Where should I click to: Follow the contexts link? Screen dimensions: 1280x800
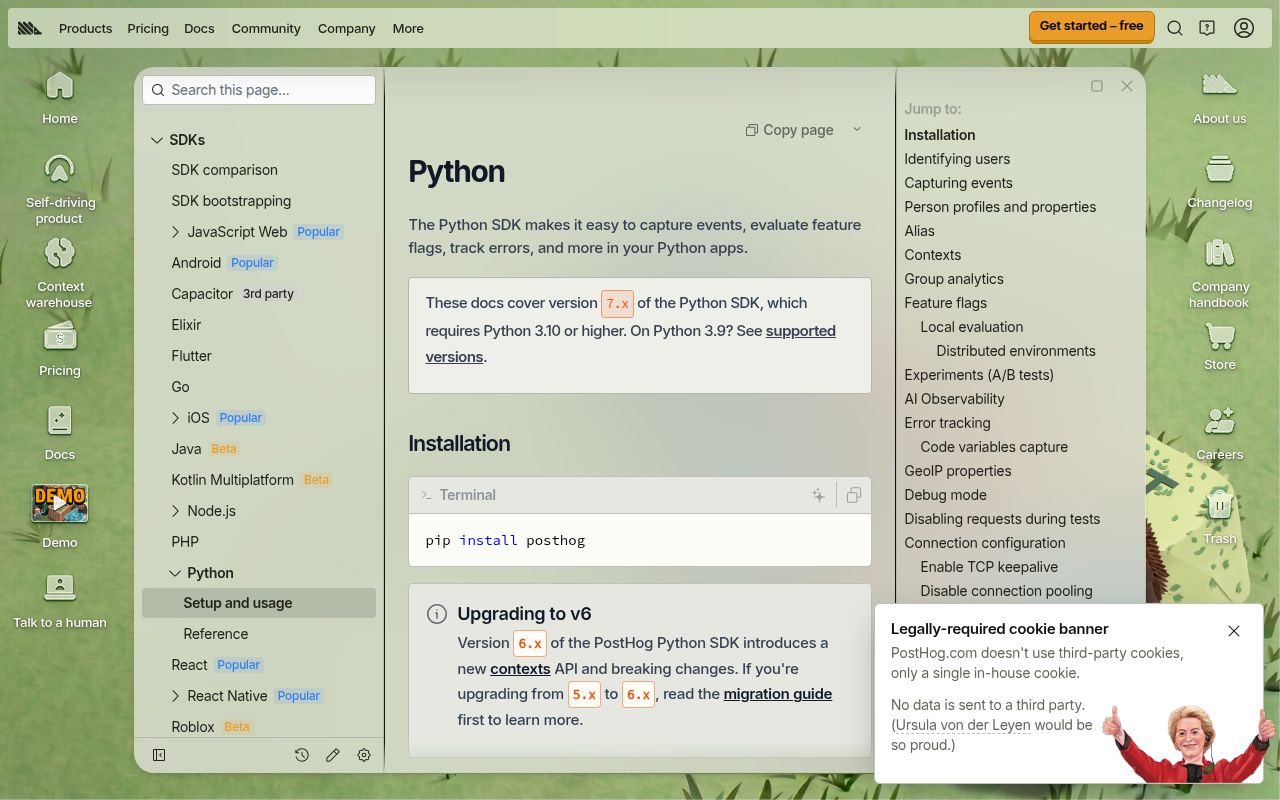(520, 668)
